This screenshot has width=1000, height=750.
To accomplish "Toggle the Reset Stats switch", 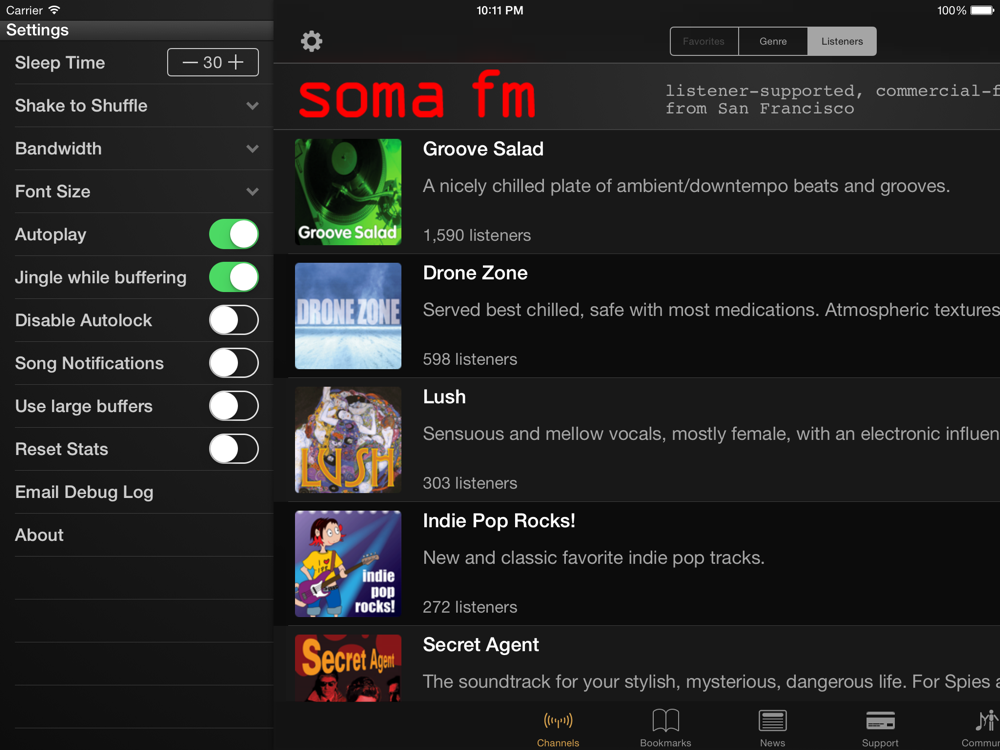I will [234, 449].
